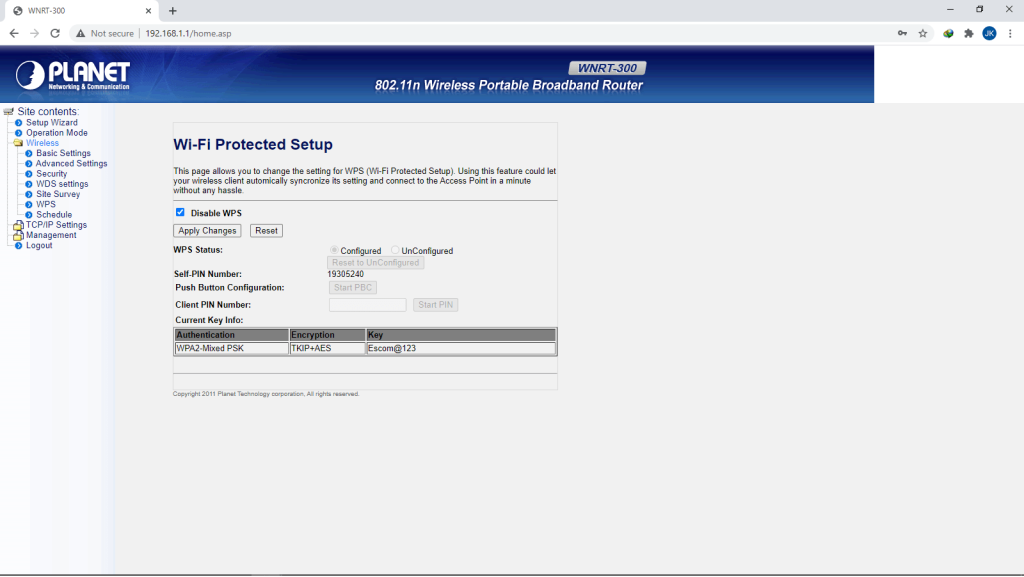
Task: Click the Client PIN Number field
Action: pyautogui.click(x=368, y=305)
